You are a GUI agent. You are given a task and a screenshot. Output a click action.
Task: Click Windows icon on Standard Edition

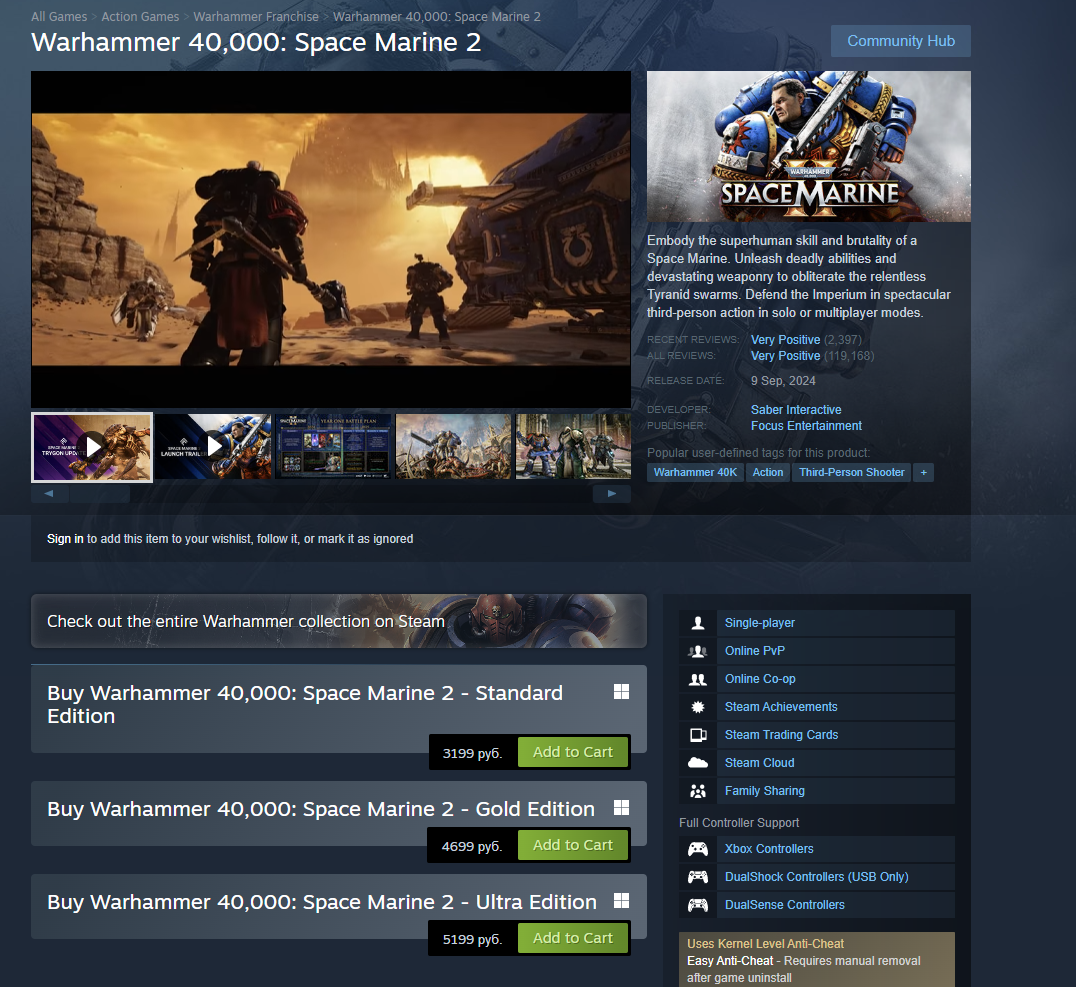coord(621,691)
